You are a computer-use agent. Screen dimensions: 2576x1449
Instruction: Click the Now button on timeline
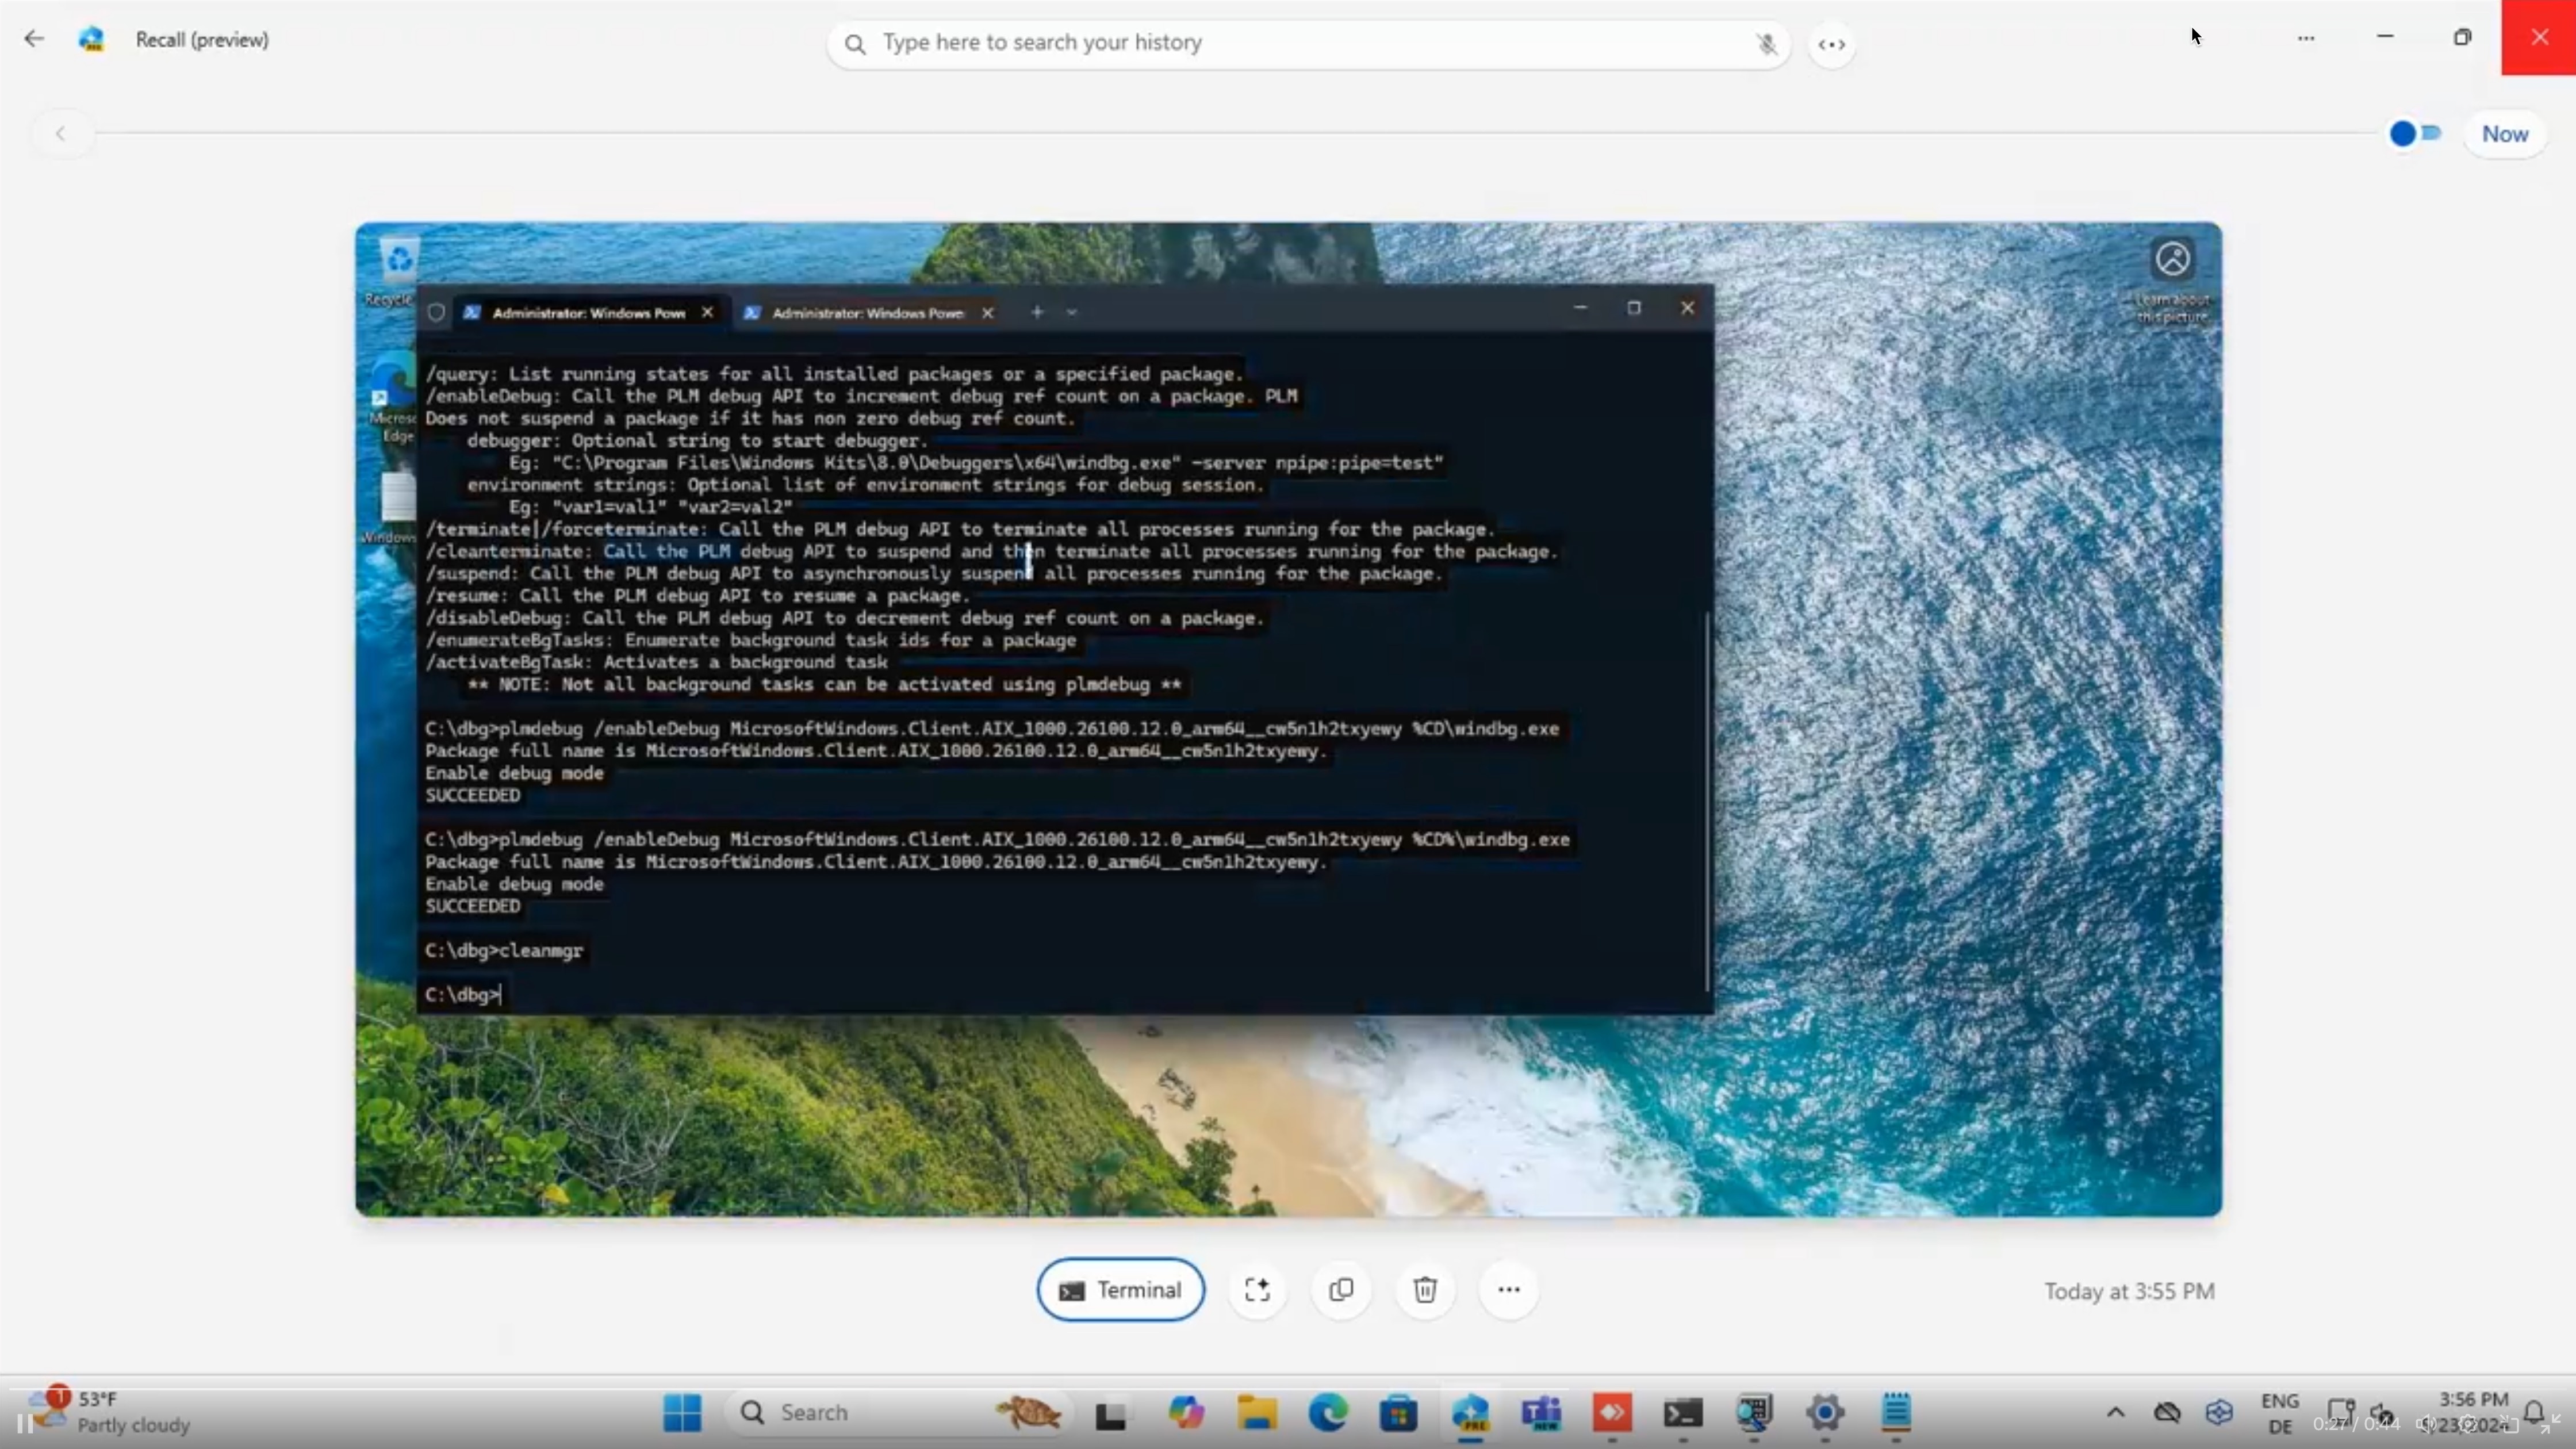pos(2504,134)
